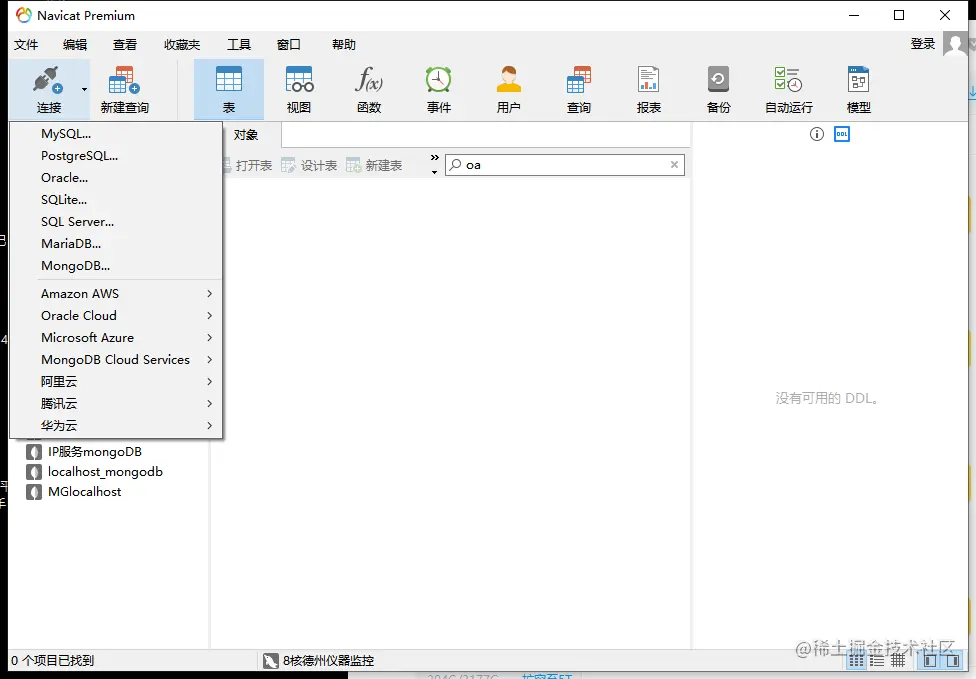This screenshot has width=976, height=679.
Task: Click the 连接 connection plug icon
Action: 48,80
